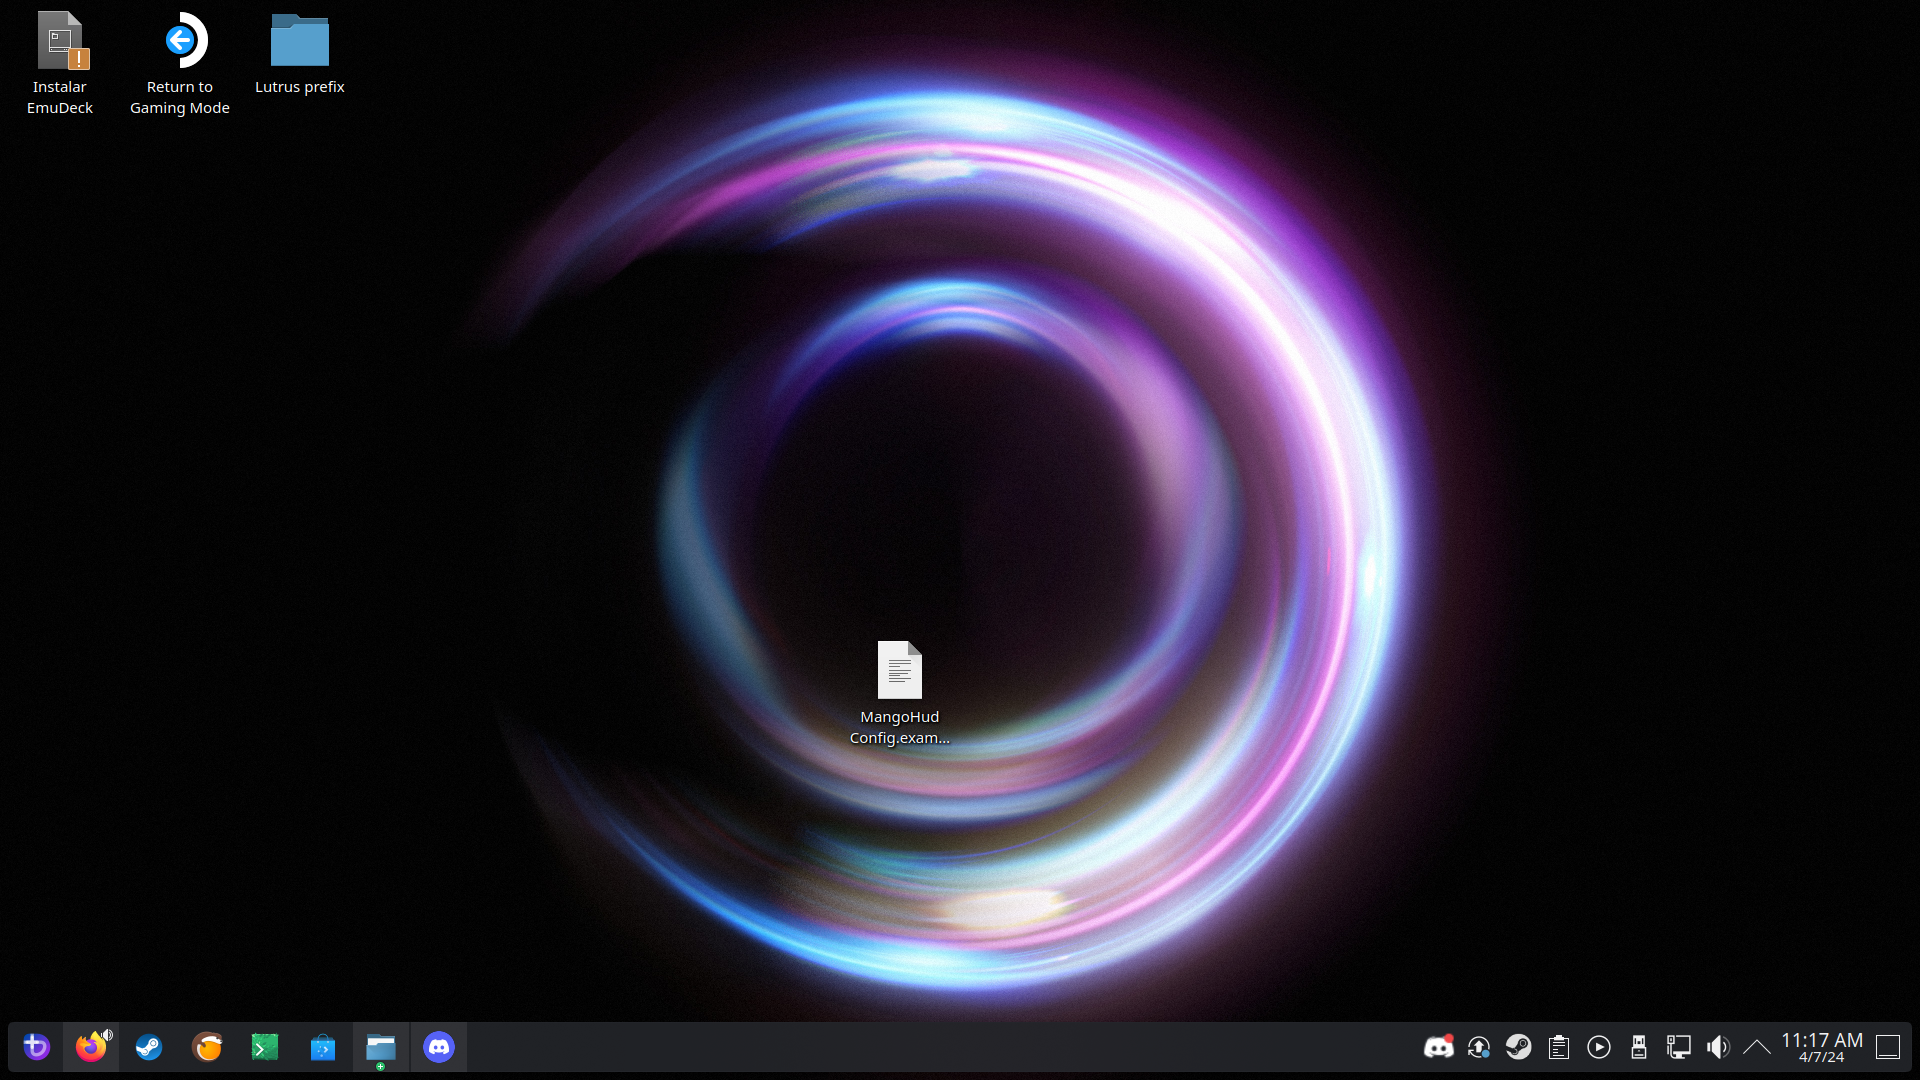Screen dimensions: 1920x1080
Task: Mute Firefox audio via speaker badge
Action: [x=107, y=1034]
